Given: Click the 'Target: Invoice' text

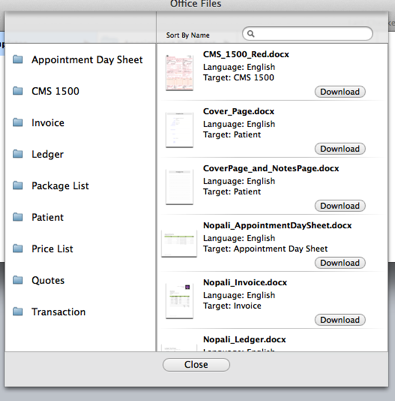Looking at the screenshot, I should coord(232,306).
